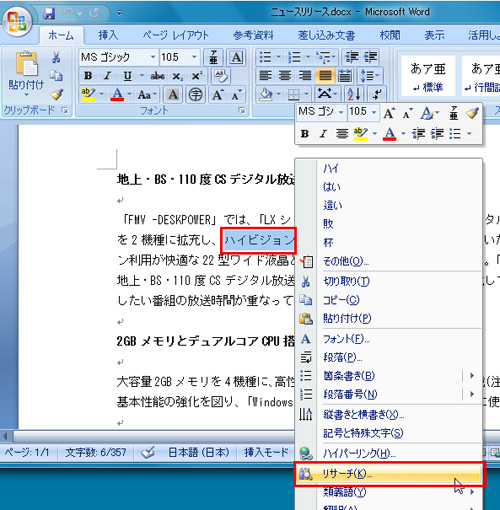Apply yellow text highlight color in ribbon
Image resolution: width=500 pixels, height=510 pixels.
click(x=88, y=95)
